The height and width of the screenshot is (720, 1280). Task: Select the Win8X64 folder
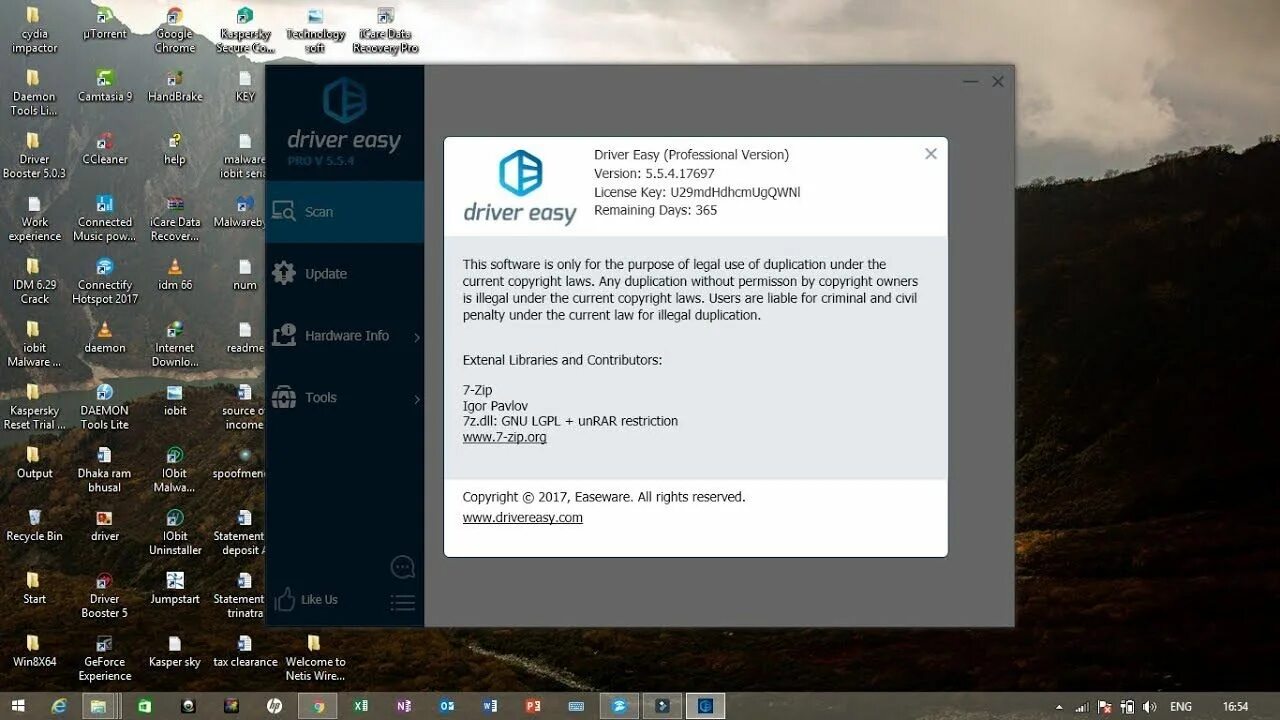(34, 651)
